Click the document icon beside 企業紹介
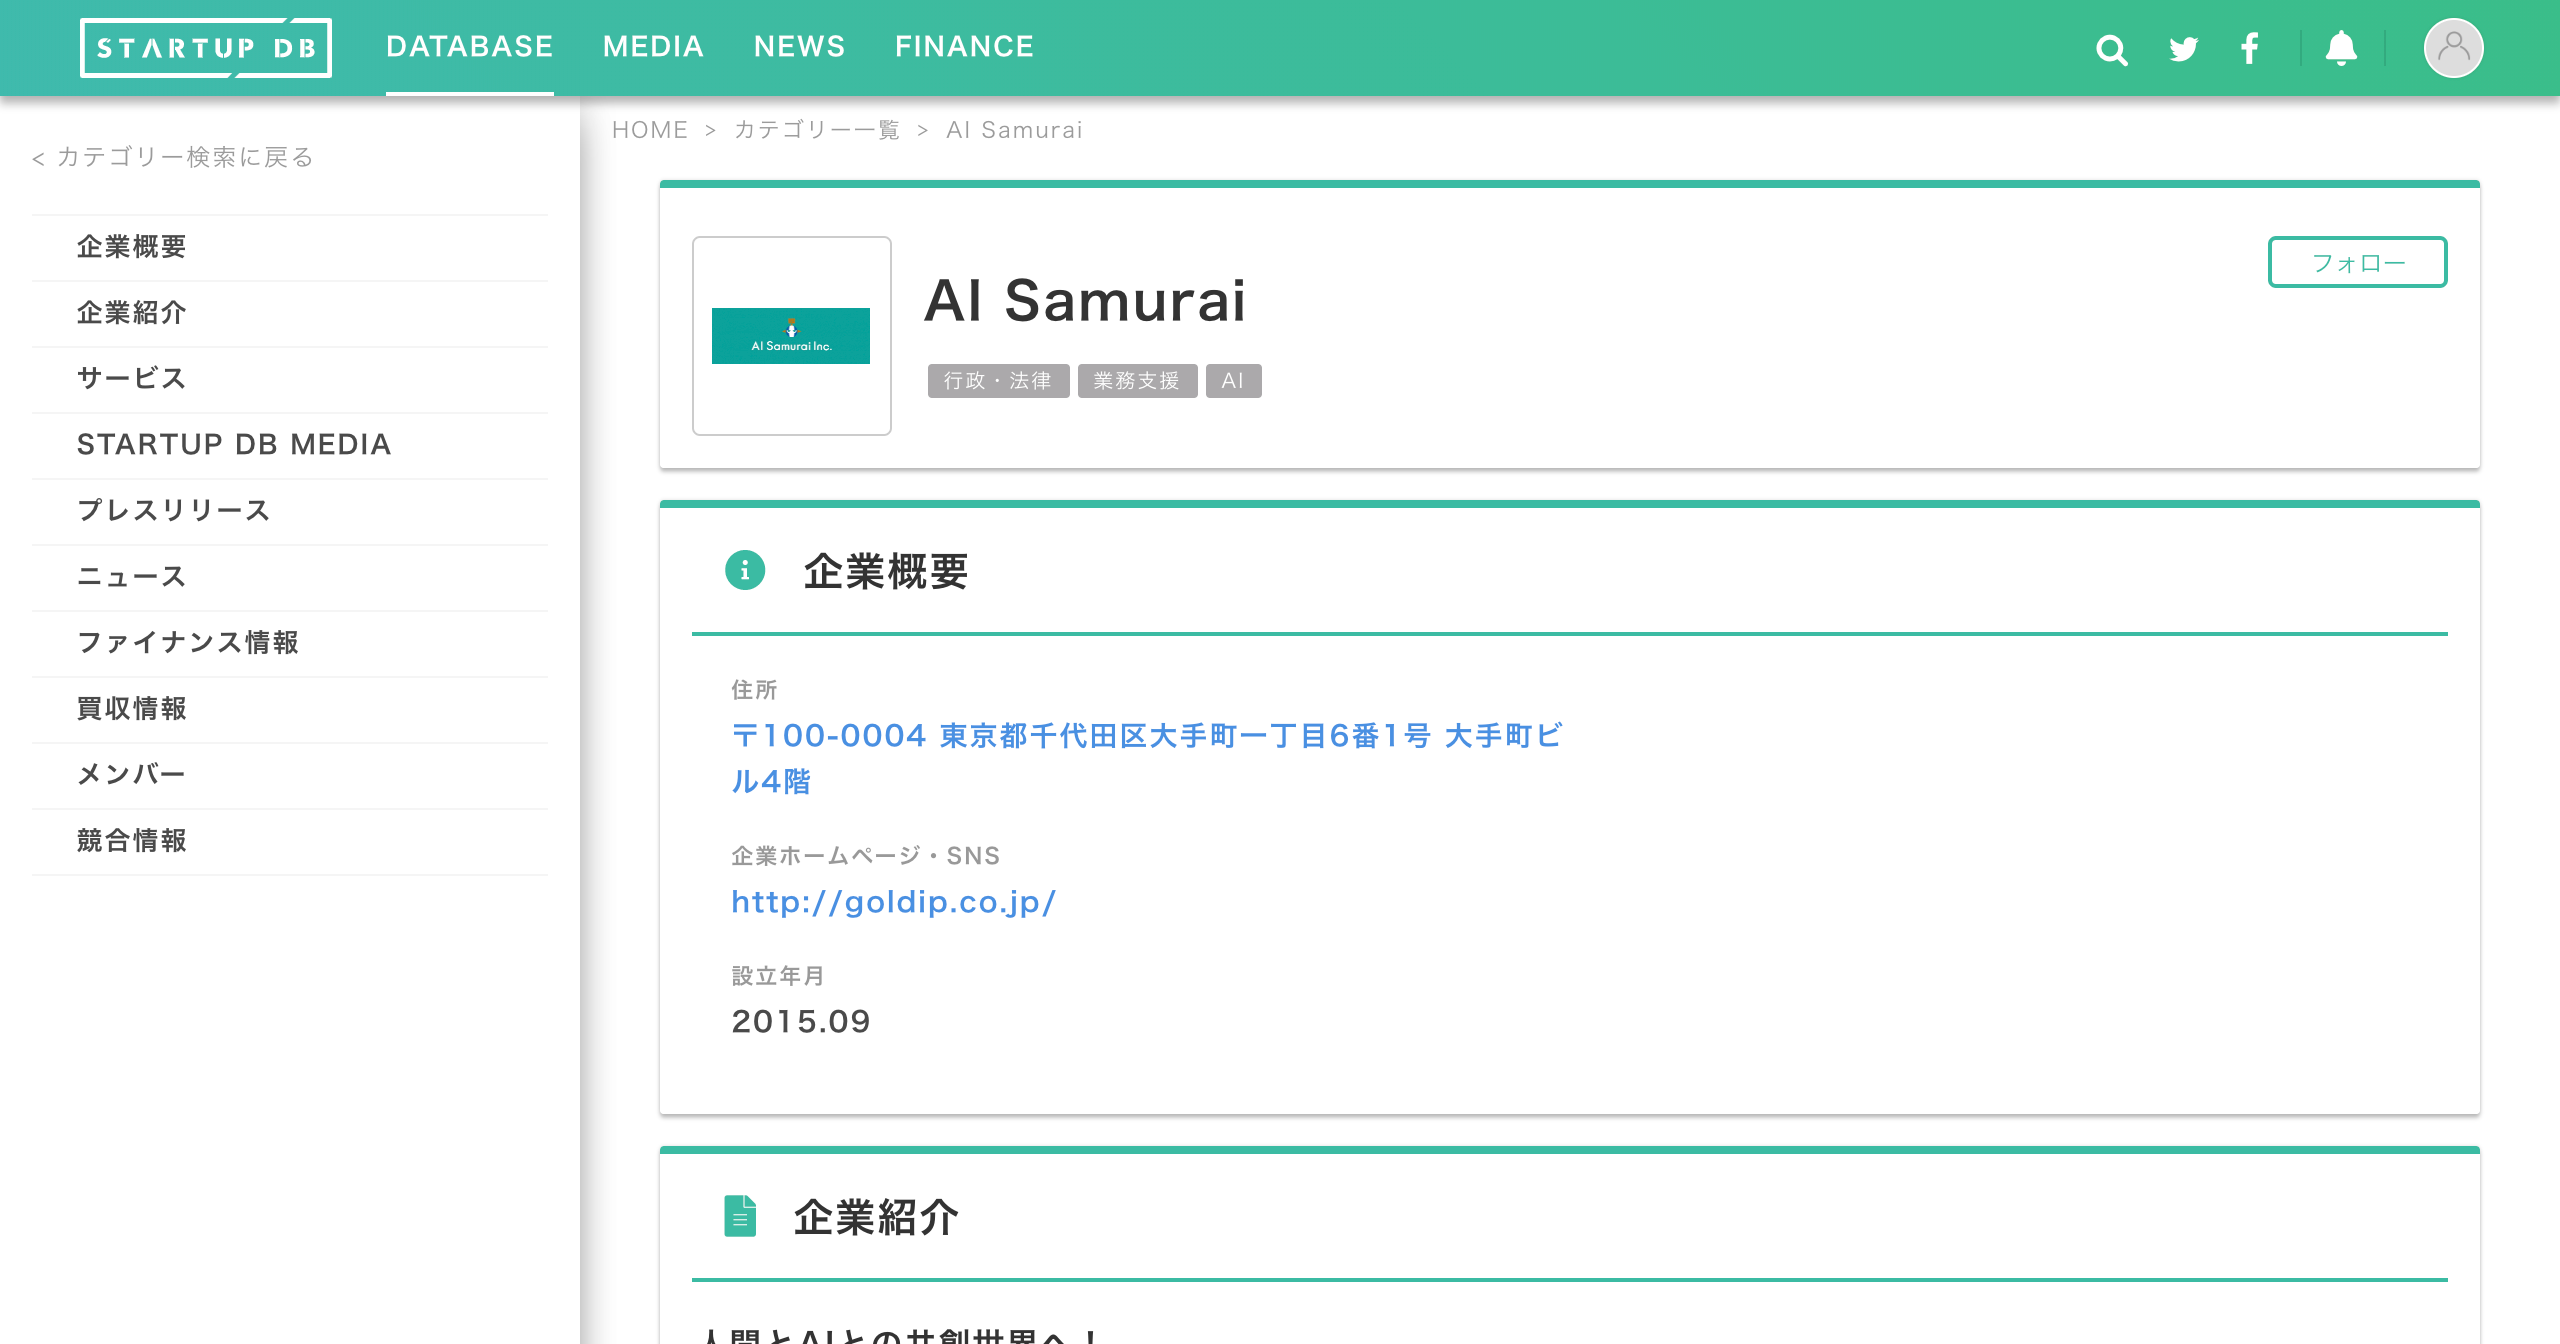Image resolution: width=2560 pixels, height=1344 pixels. tap(740, 1216)
